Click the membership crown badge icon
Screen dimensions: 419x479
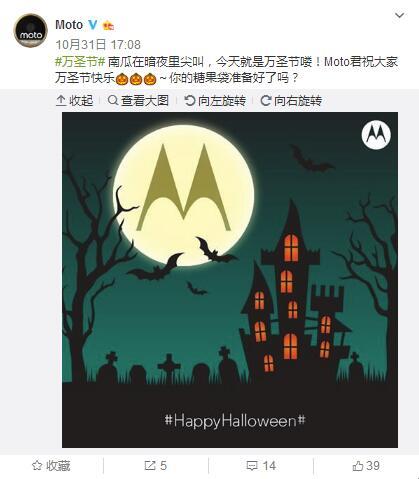(109, 25)
